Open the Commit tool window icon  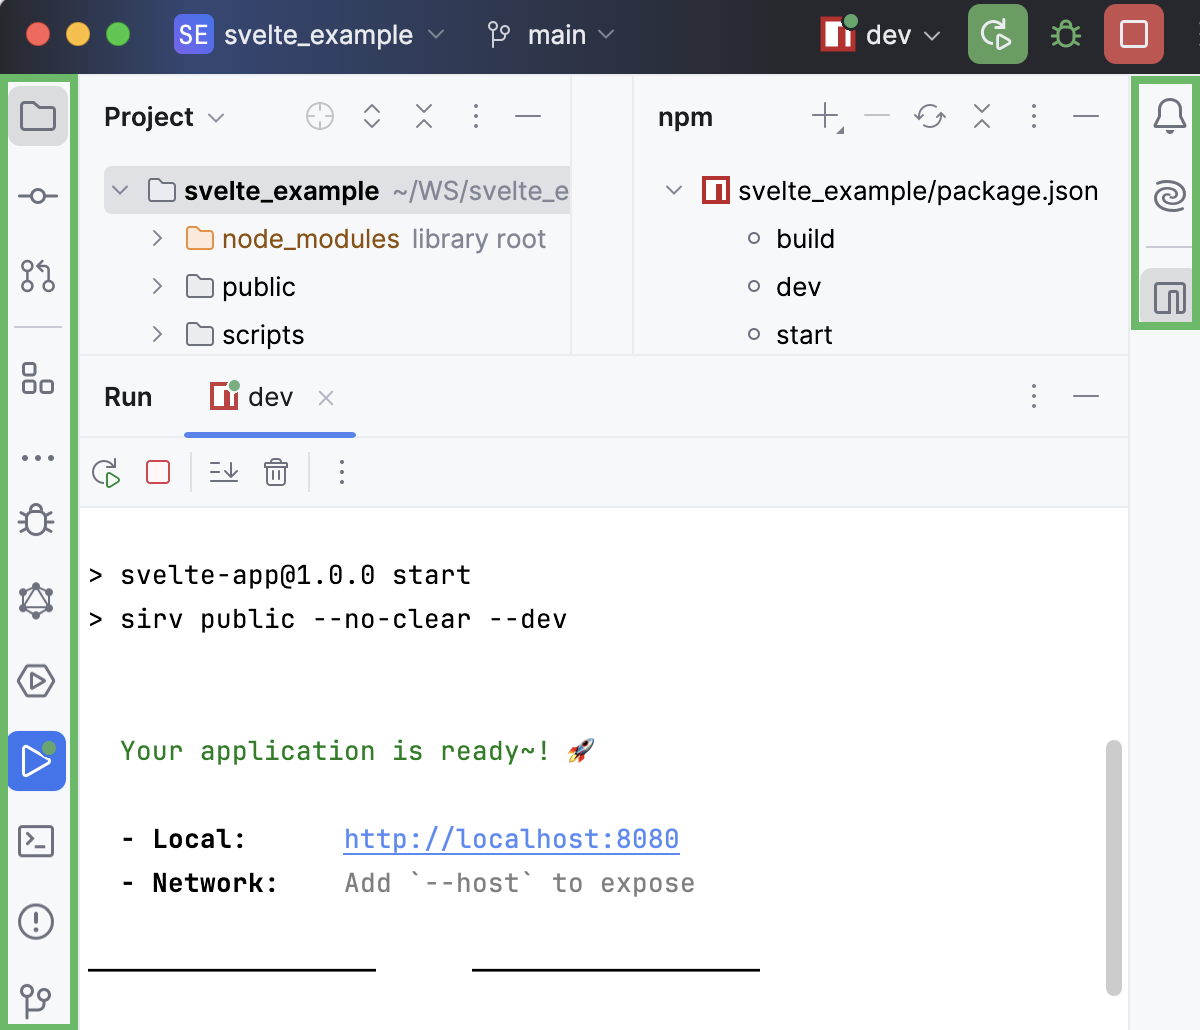(37, 196)
